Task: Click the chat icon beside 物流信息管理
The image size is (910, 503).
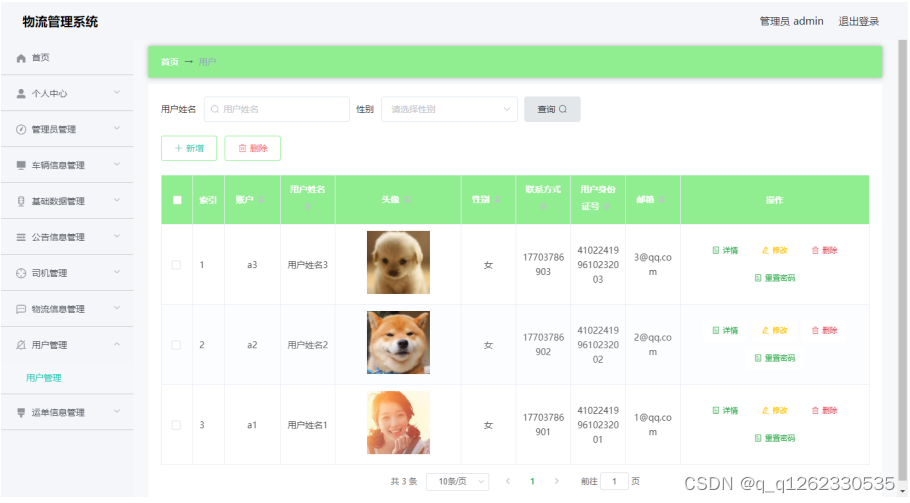Action: pyautogui.click(x=21, y=309)
